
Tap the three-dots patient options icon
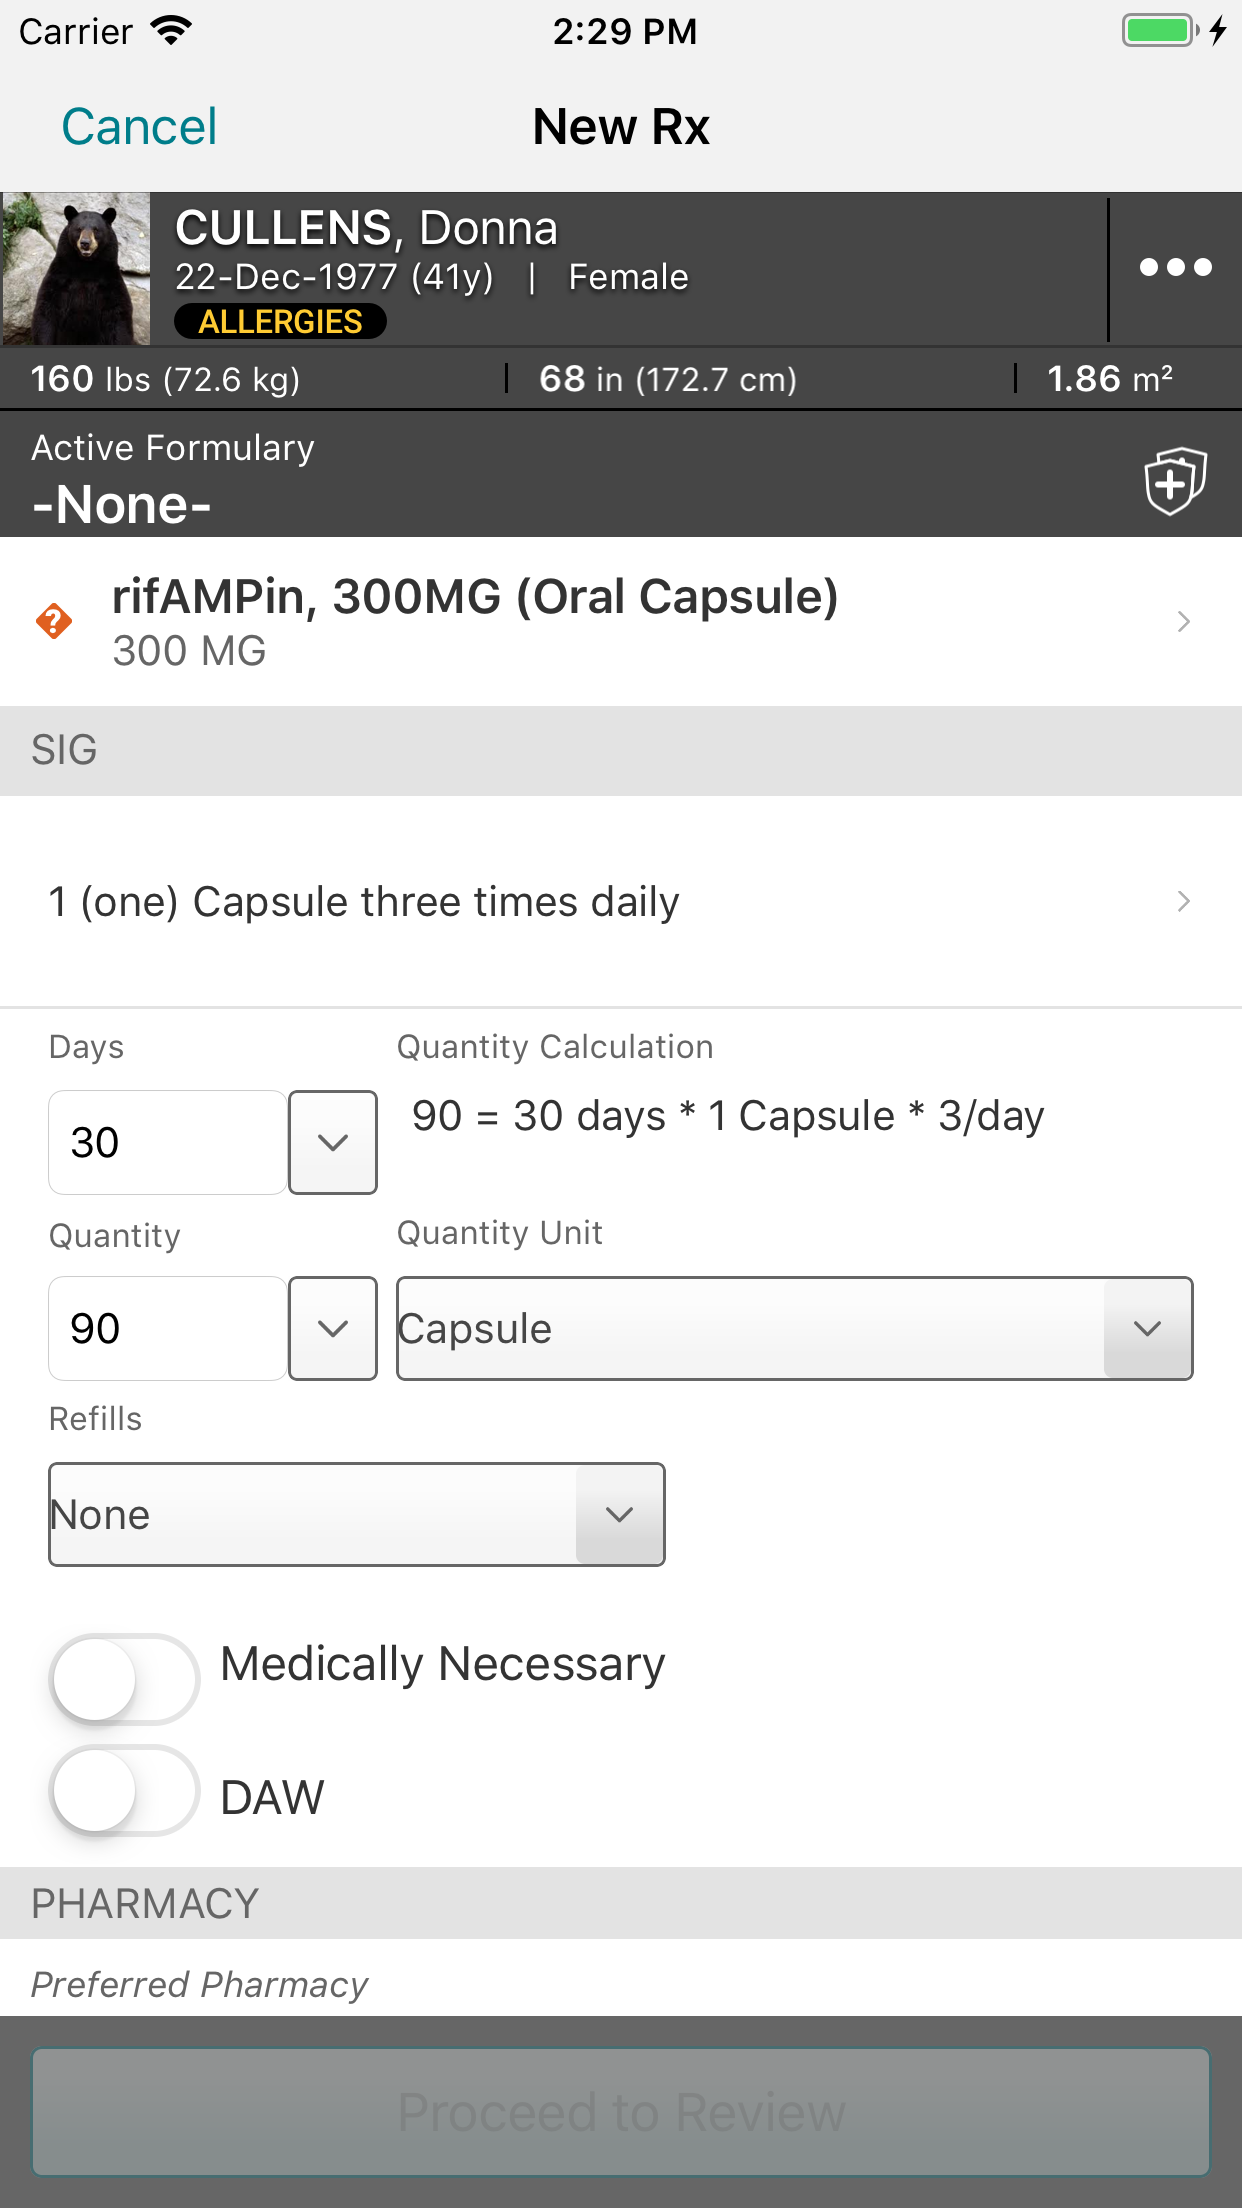tap(1175, 268)
